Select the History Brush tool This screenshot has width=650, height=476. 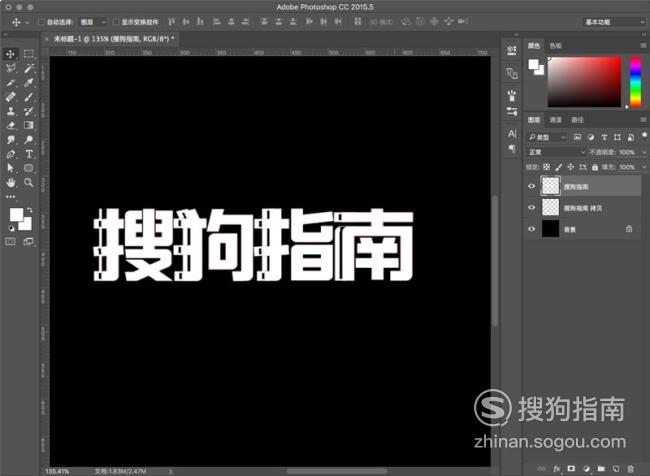click(29, 111)
